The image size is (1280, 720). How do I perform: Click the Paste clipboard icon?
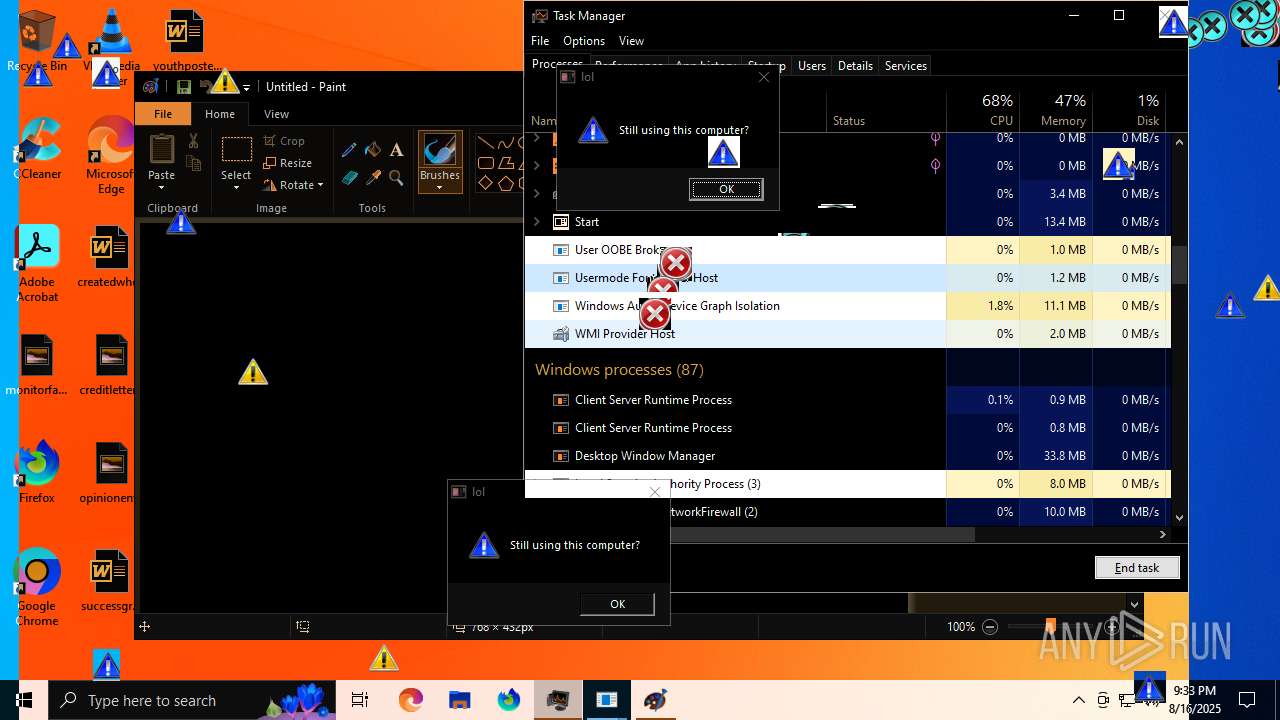click(161, 150)
